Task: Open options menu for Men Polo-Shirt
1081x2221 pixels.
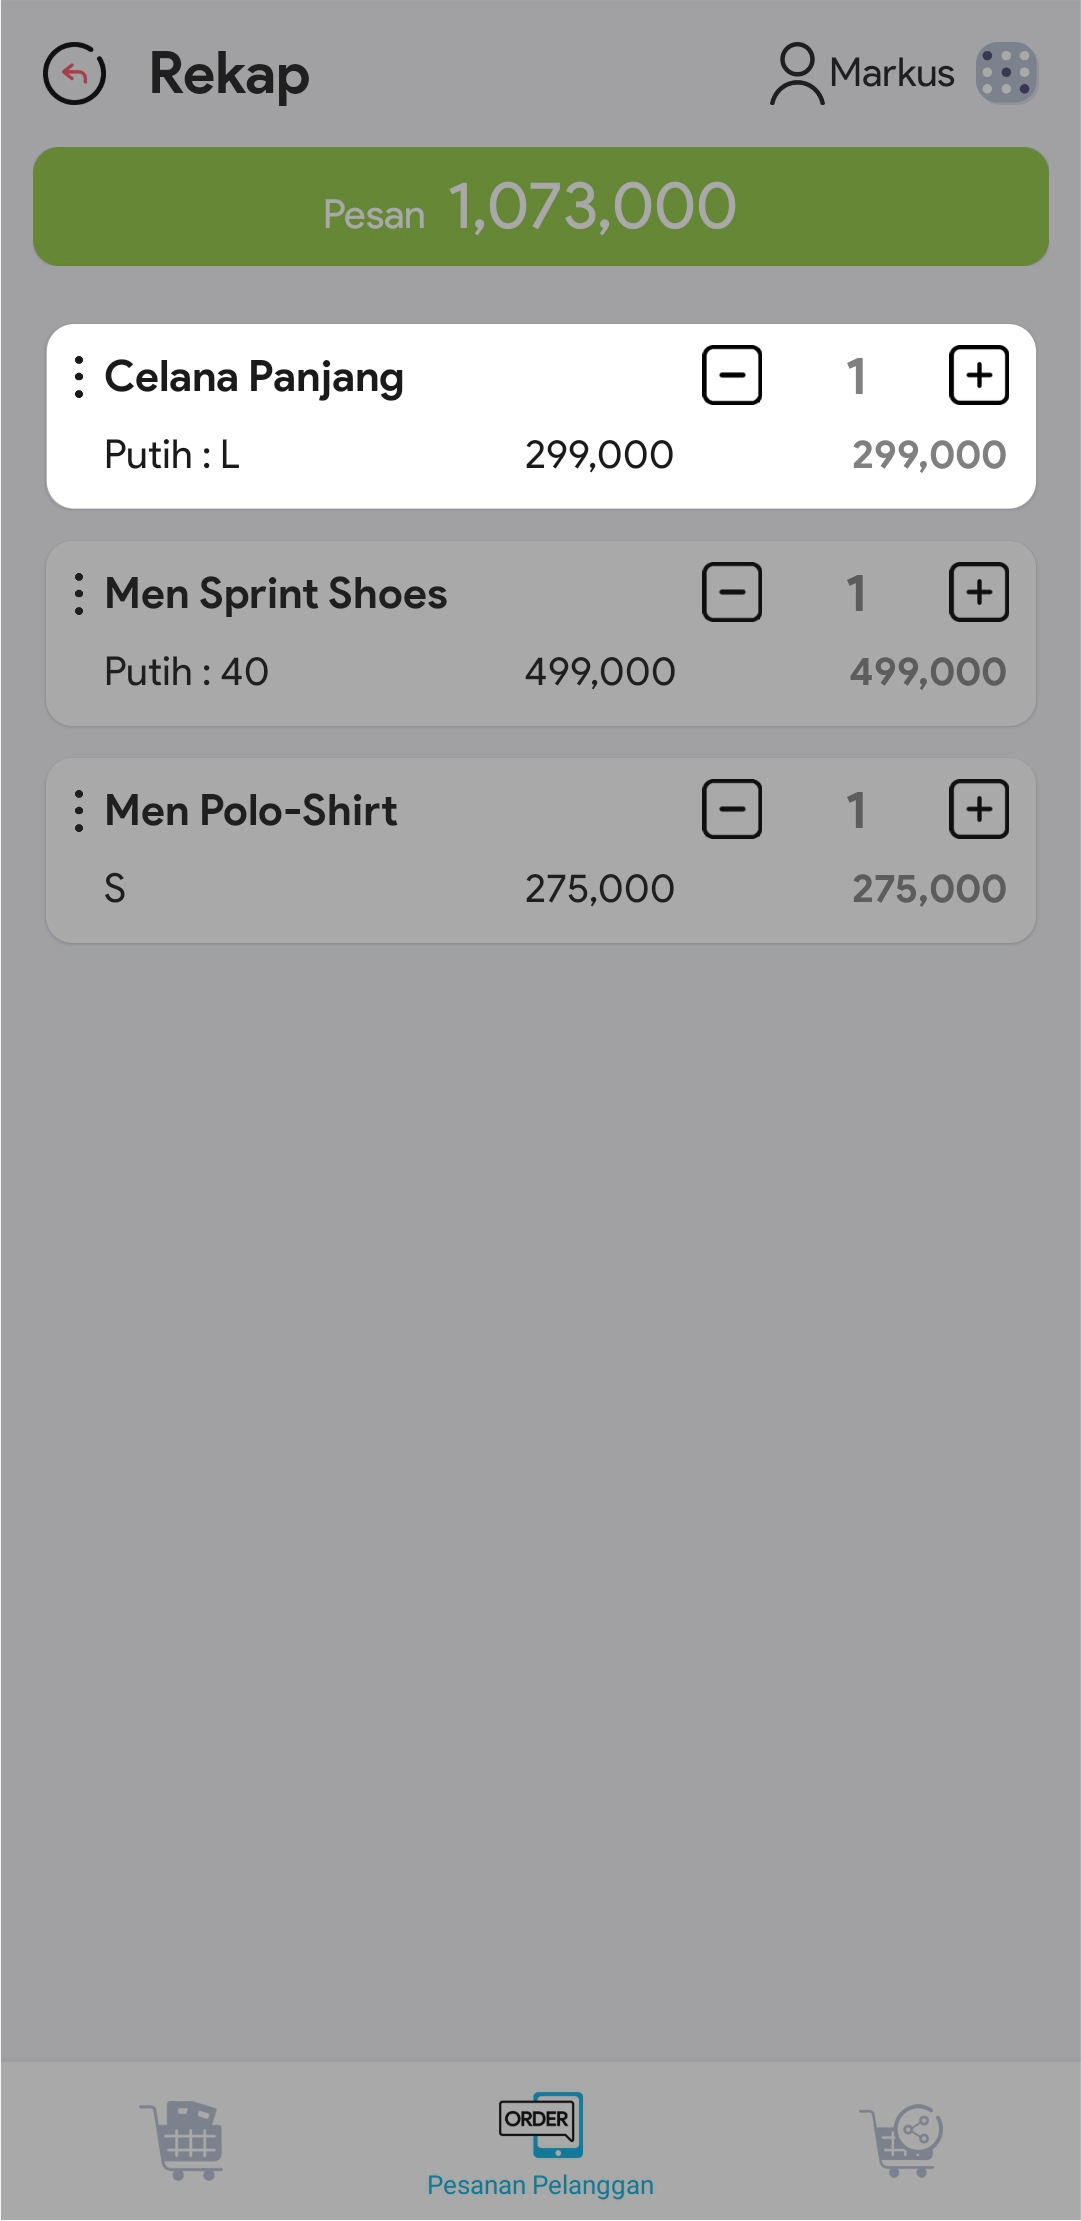Action: (x=79, y=811)
